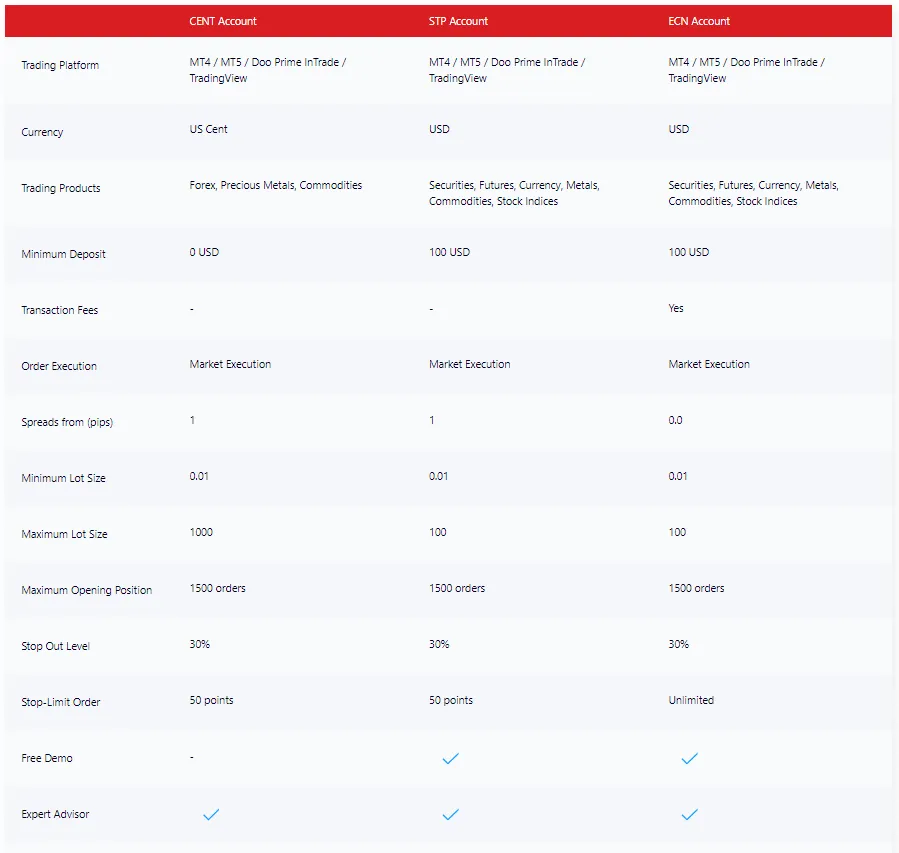This screenshot has height=853, width=899.
Task: Click the Free Demo checkmark for ECN Account
Action: click(689, 759)
